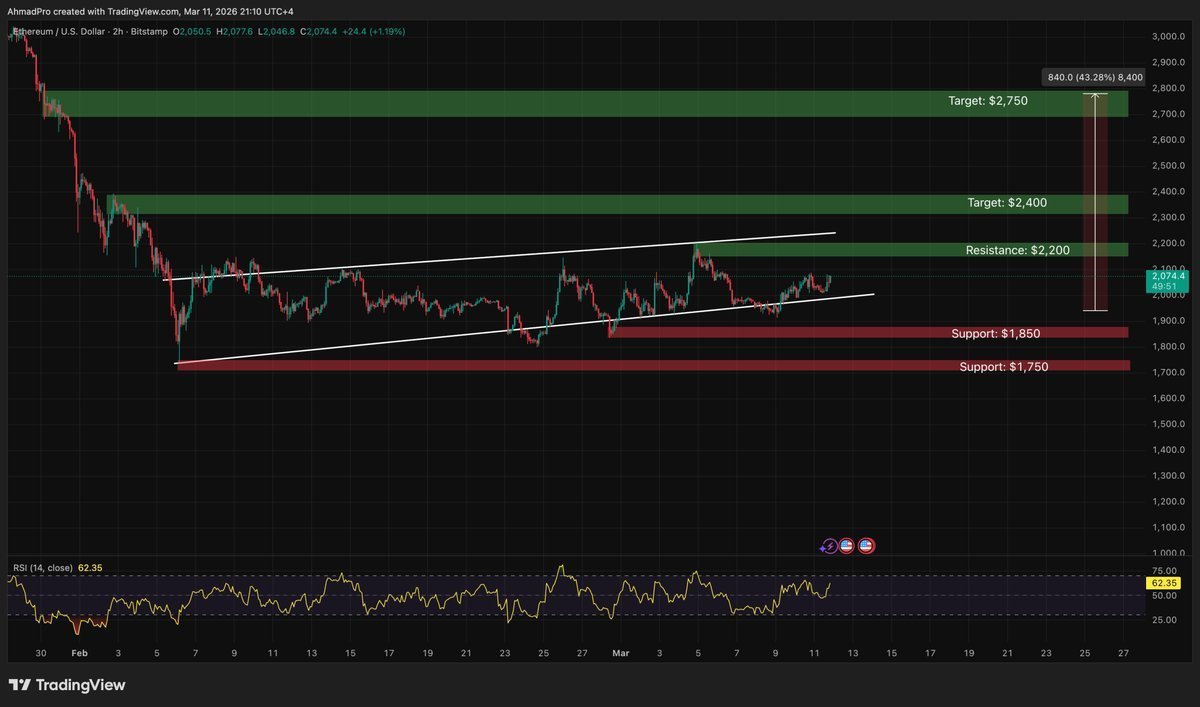This screenshot has width=1200, height=707.
Task: Click the RSI value tag 62.35 on axis
Action: pos(1162,582)
